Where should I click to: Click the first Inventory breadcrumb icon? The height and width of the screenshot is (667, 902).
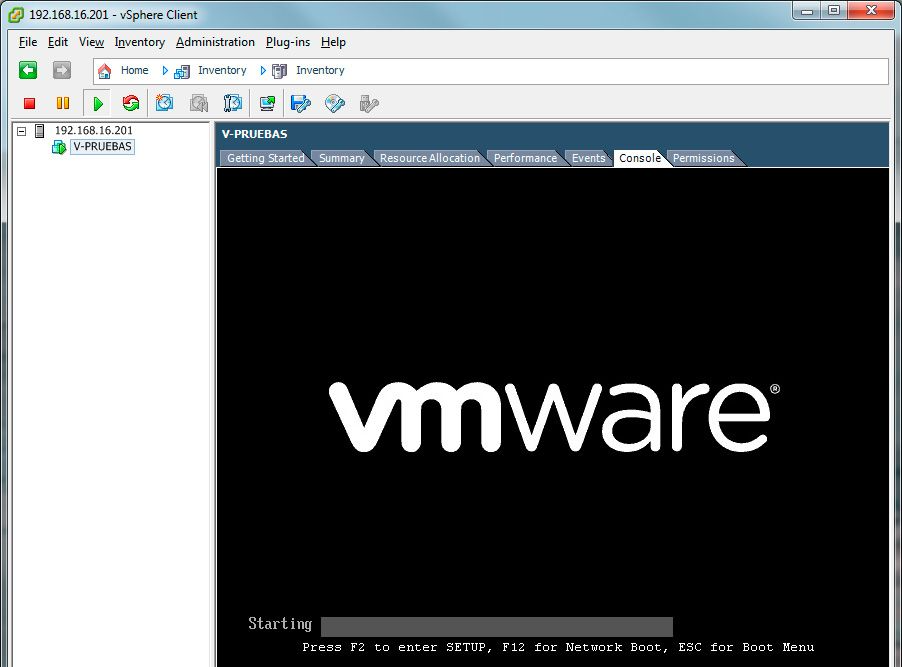pyautogui.click(x=182, y=71)
